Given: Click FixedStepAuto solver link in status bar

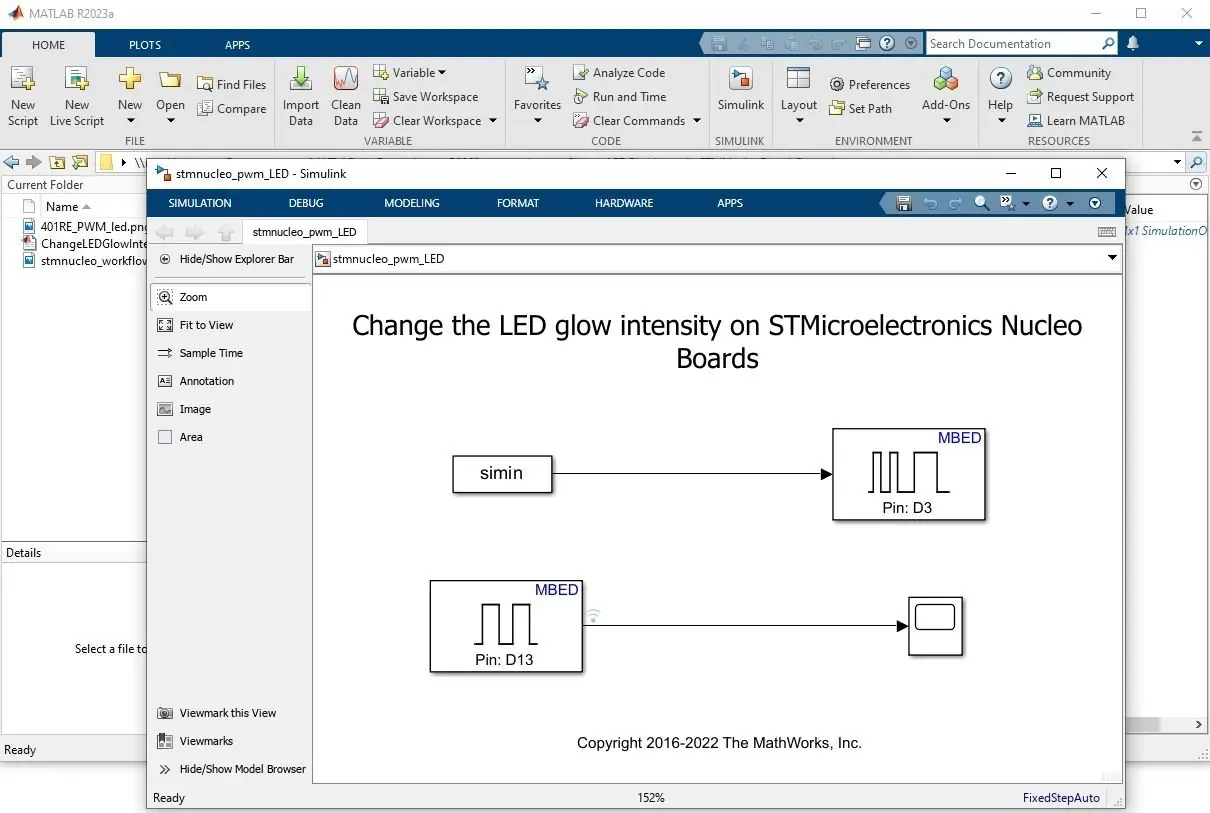Looking at the screenshot, I should pyautogui.click(x=1061, y=798).
